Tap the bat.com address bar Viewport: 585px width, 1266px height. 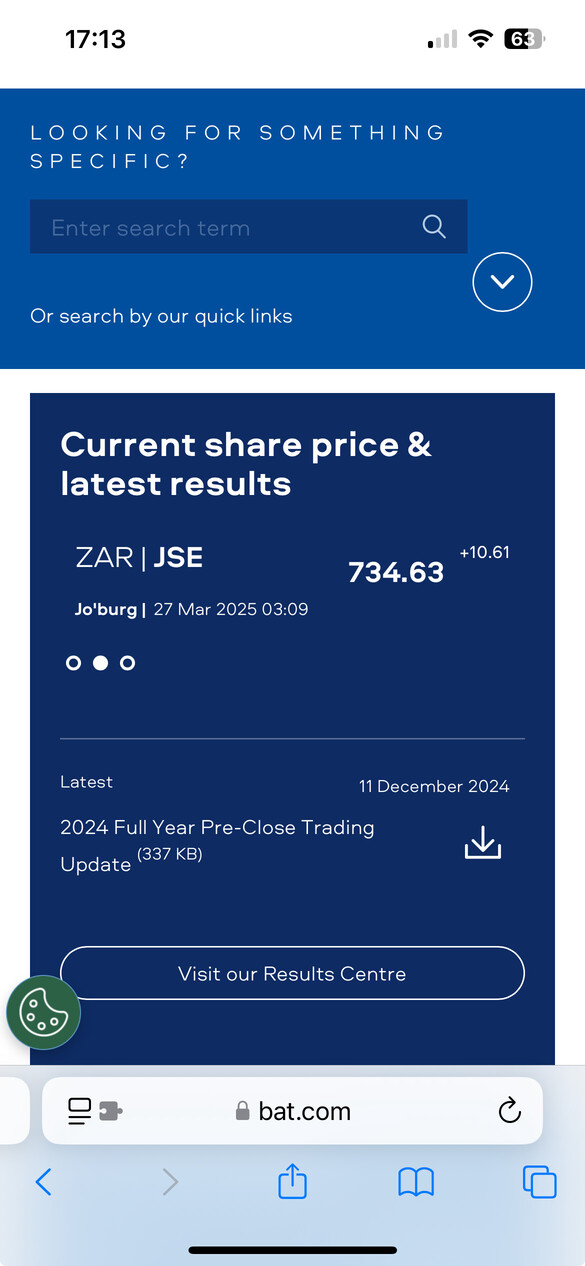point(292,1111)
